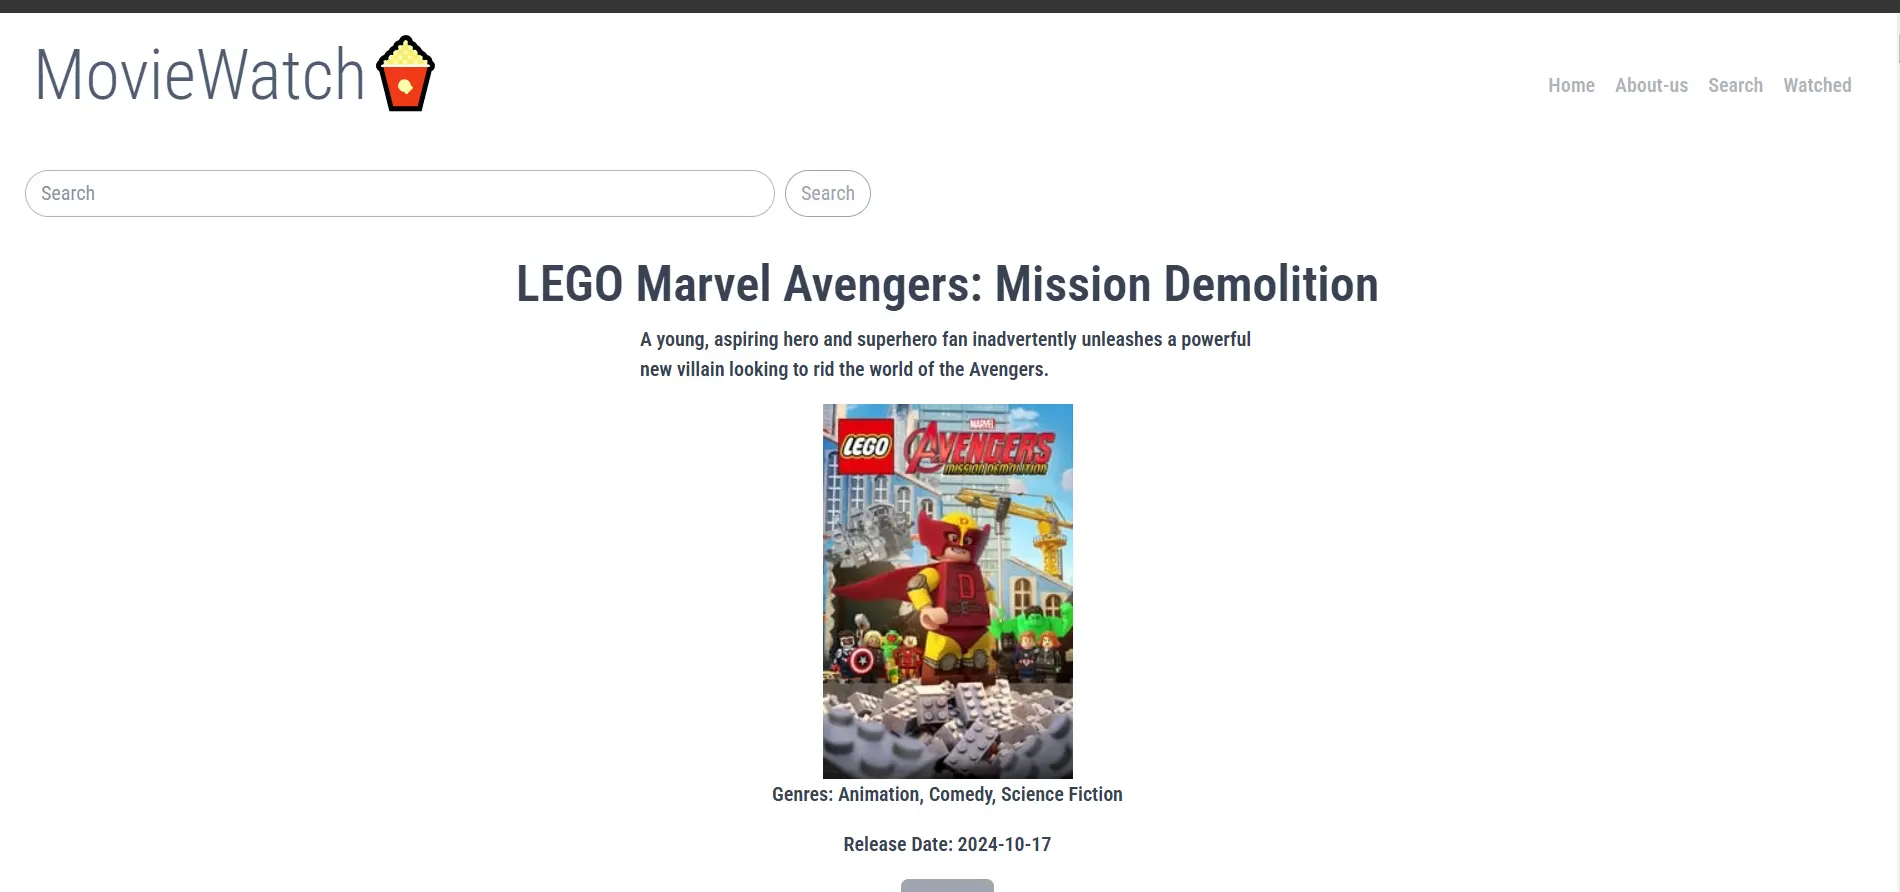Click the LEGO Marvel Avengers movie poster
The image size is (1900, 892).
948,591
